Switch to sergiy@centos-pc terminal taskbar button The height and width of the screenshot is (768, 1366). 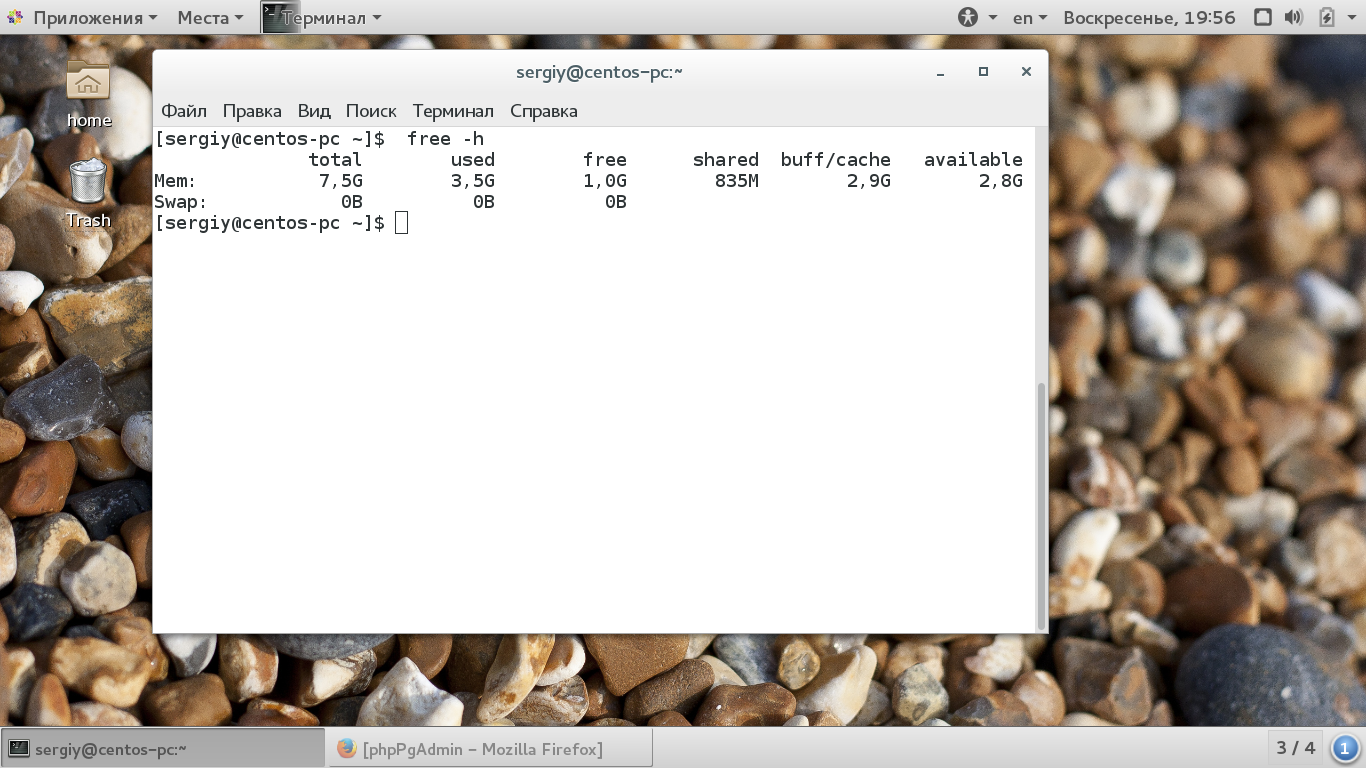tap(164, 748)
